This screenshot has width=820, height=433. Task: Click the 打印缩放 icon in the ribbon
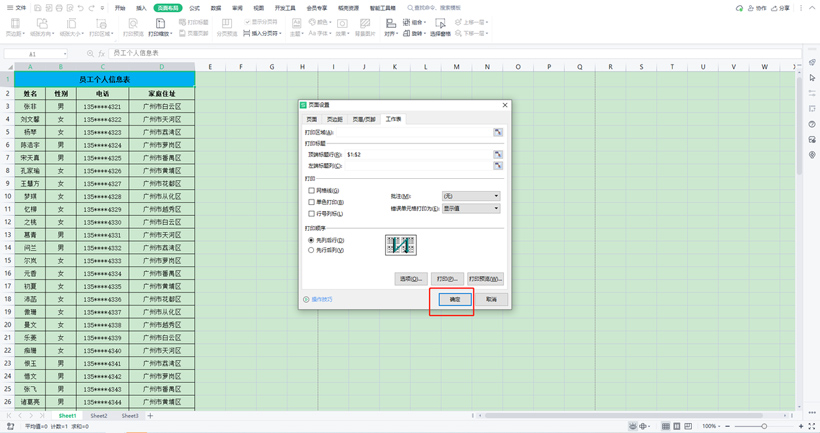pyautogui.click(x=160, y=27)
